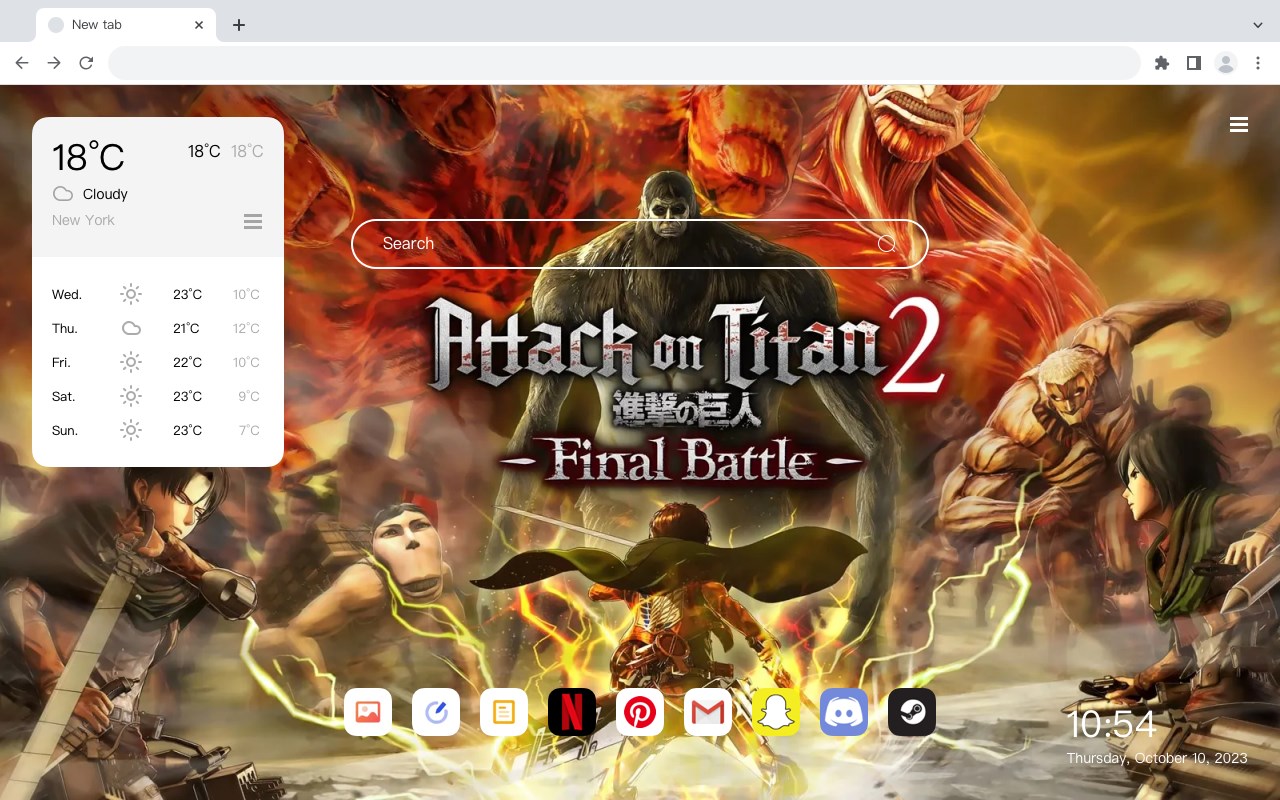The image size is (1280, 800).
Task: Click the Cloudy condition label
Action: [x=105, y=194]
